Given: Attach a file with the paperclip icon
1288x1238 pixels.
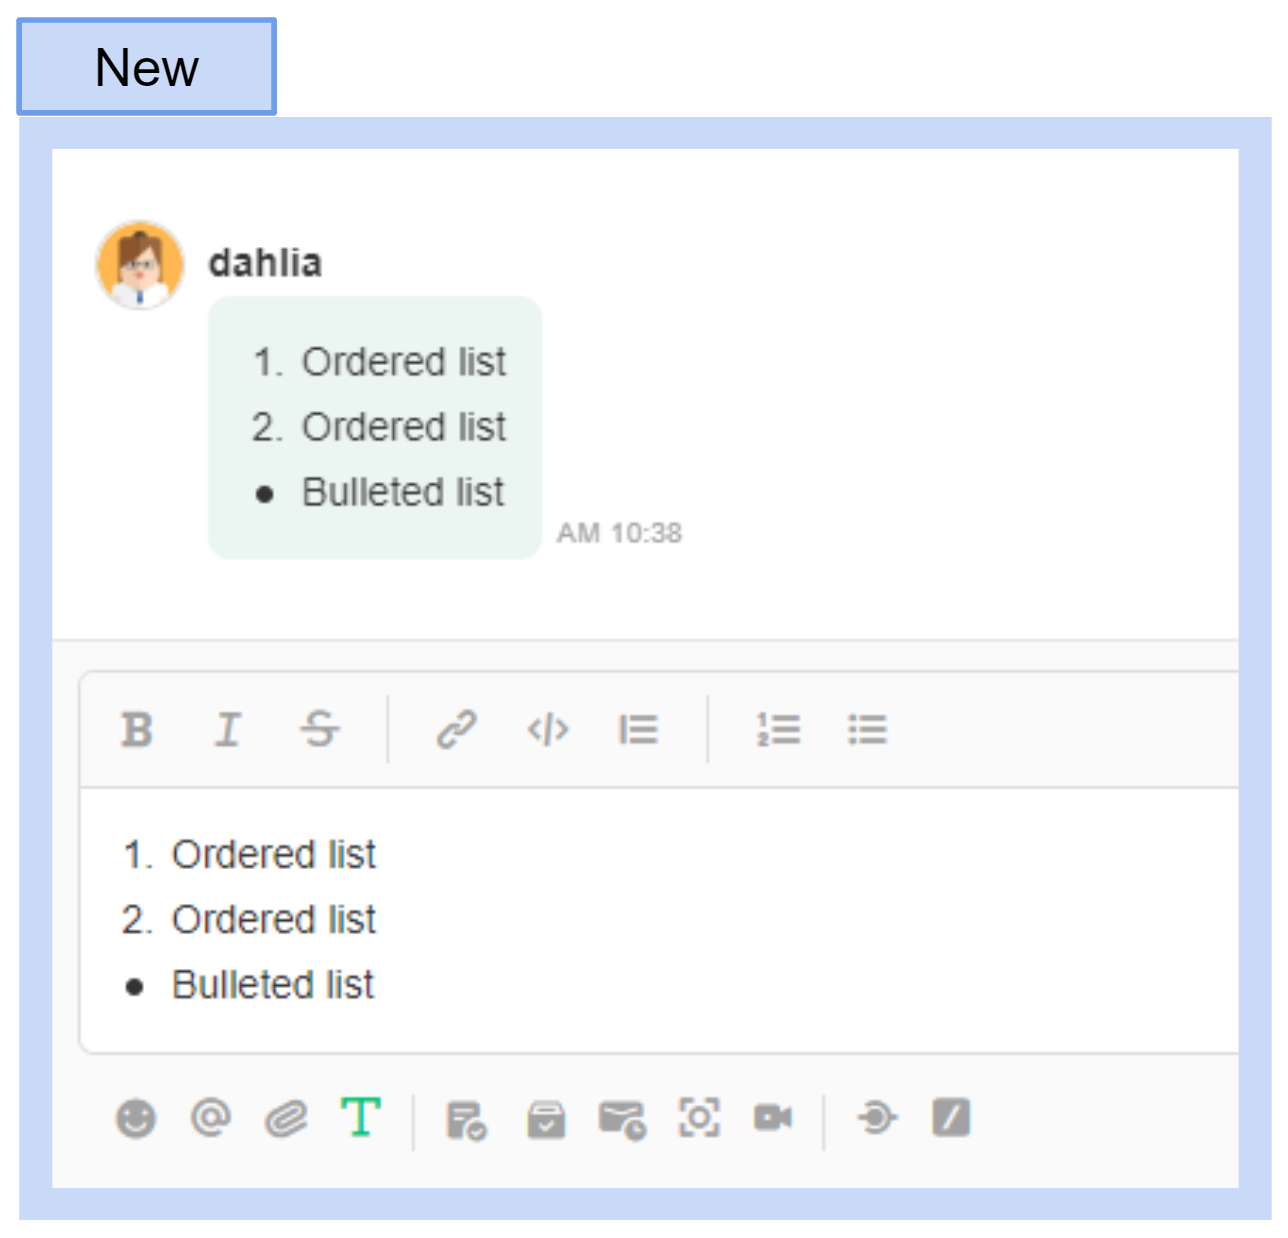Looking at the screenshot, I should click(x=286, y=1118).
